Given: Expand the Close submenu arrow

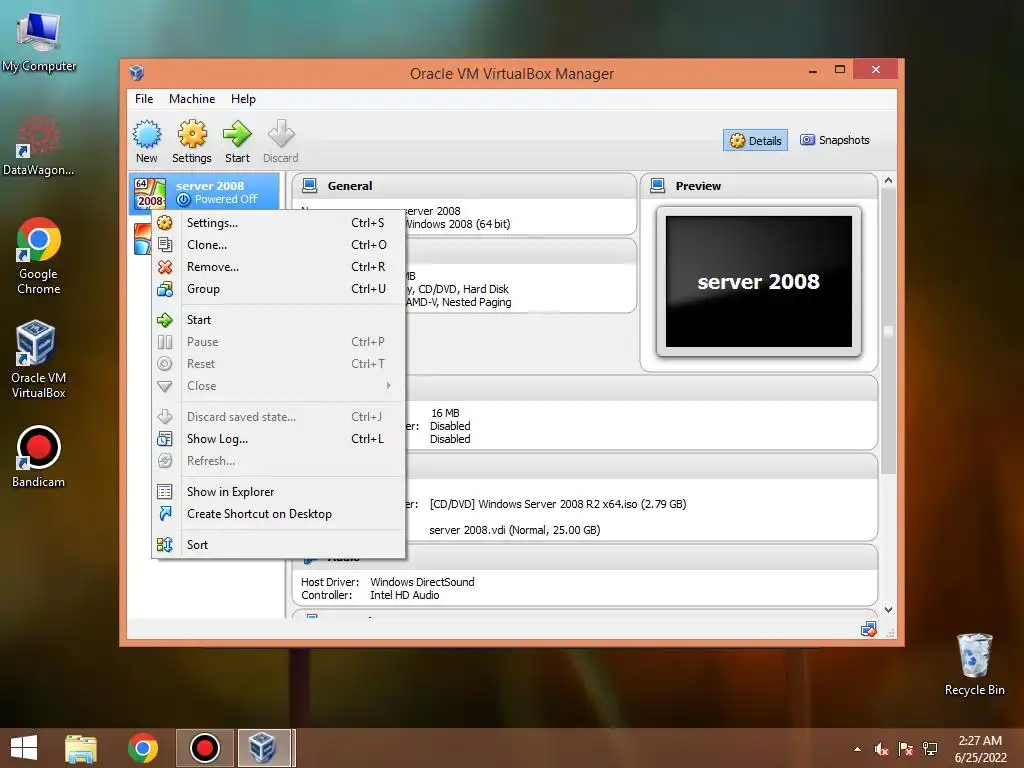Looking at the screenshot, I should (389, 386).
